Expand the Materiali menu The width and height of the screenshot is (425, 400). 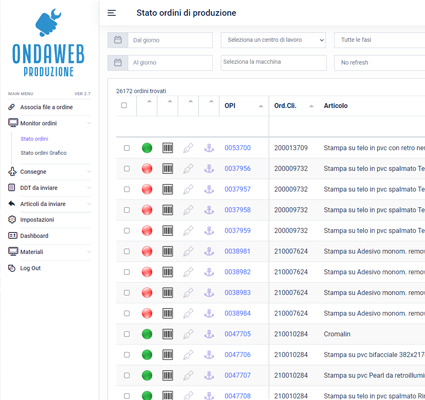[49, 252]
